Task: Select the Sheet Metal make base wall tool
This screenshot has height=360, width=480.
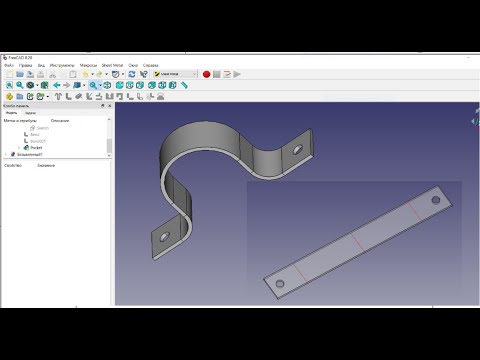Action: click(x=58, y=97)
